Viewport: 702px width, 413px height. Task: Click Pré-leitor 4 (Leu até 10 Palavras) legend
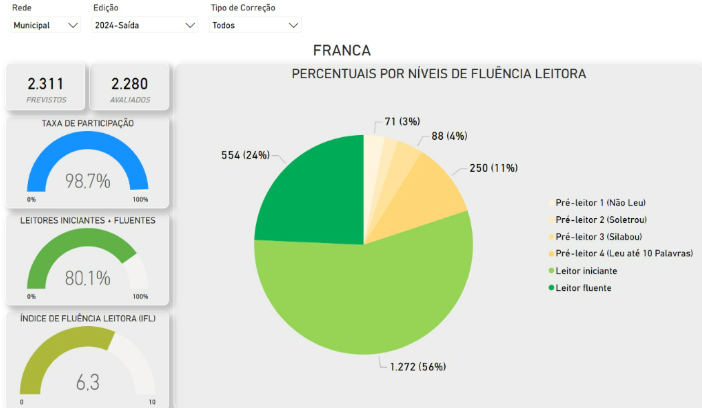tap(623, 253)
